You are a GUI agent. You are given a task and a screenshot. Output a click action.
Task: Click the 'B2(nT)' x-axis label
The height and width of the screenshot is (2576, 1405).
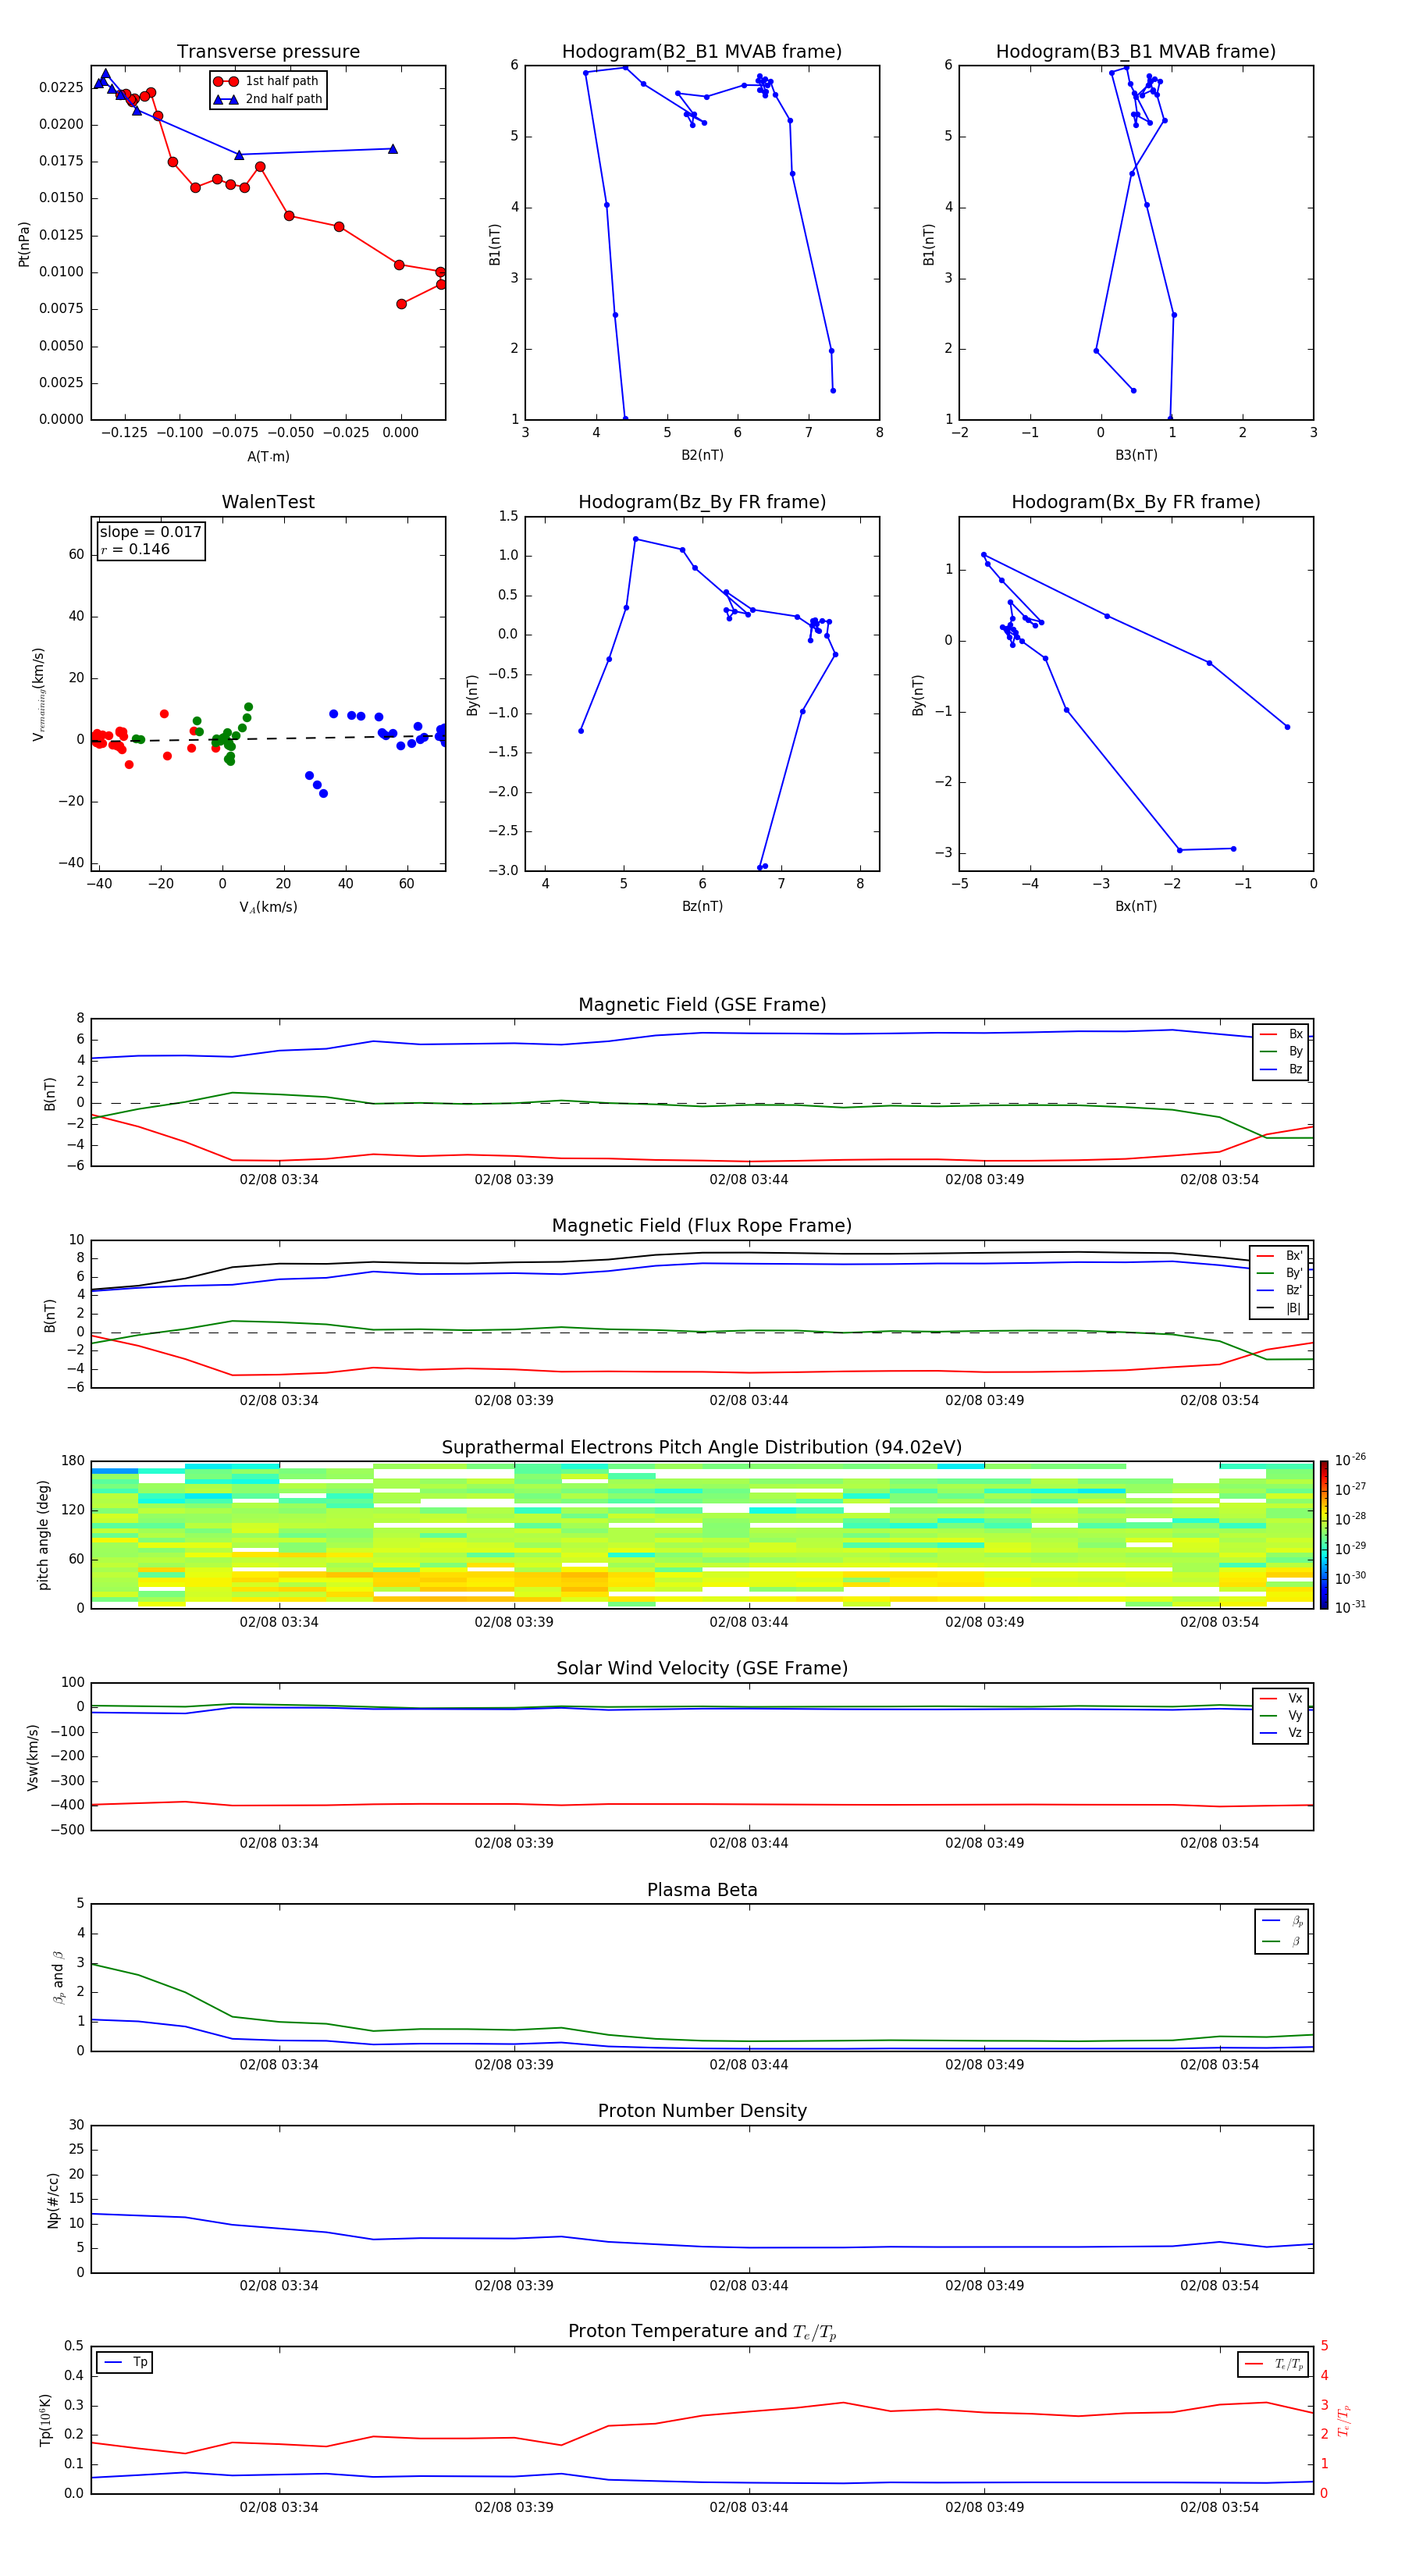pyautogui.click(x=702, y=455)
